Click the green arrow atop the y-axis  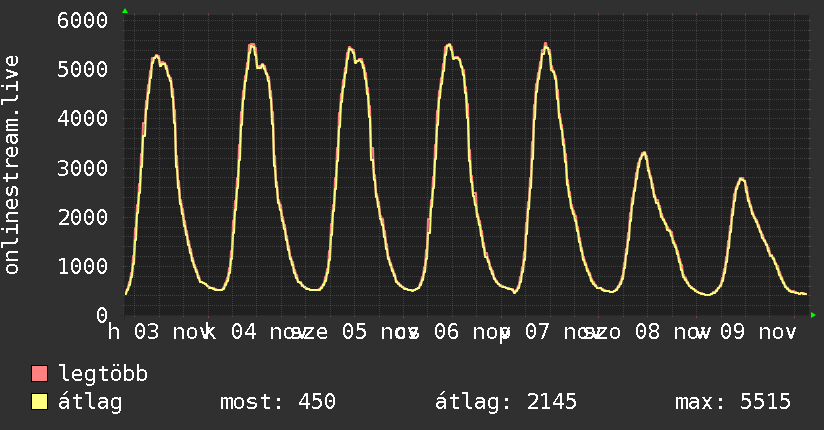pos(125,11)
